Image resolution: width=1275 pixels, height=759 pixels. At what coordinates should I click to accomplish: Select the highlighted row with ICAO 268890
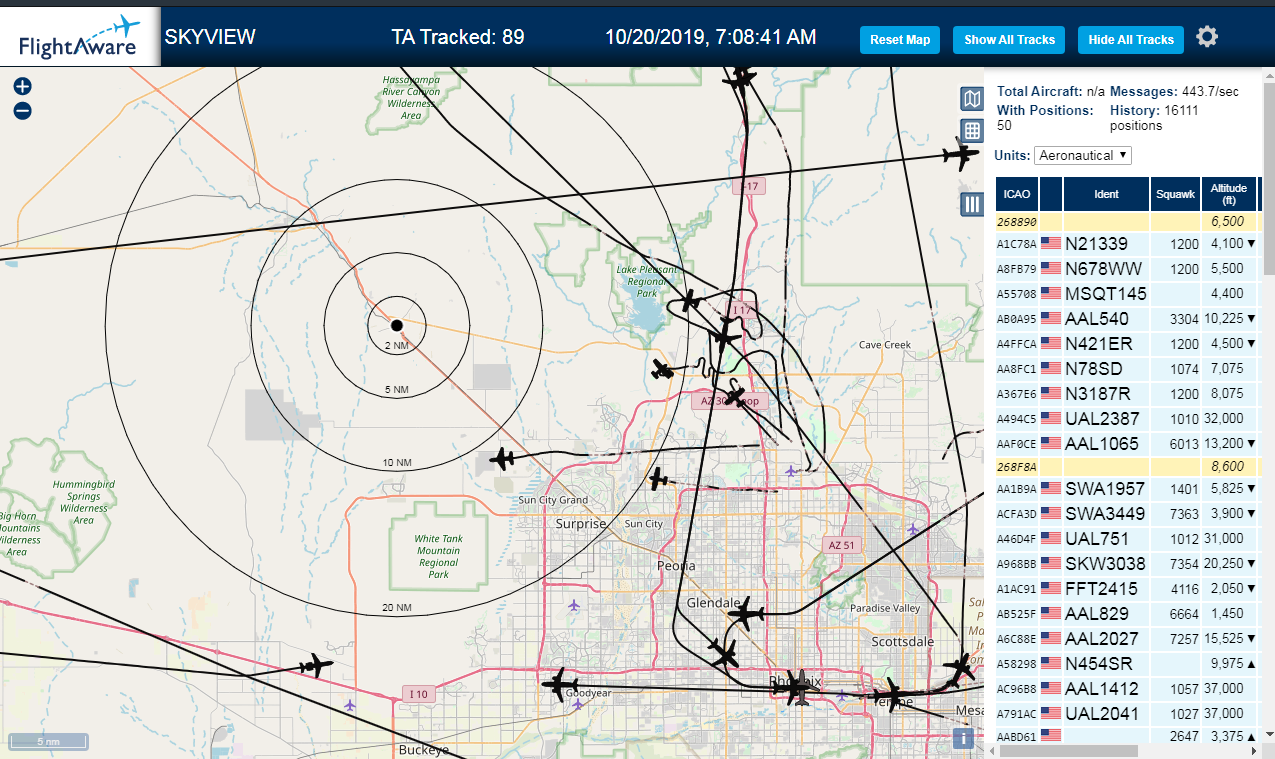tap(1128, 222)
